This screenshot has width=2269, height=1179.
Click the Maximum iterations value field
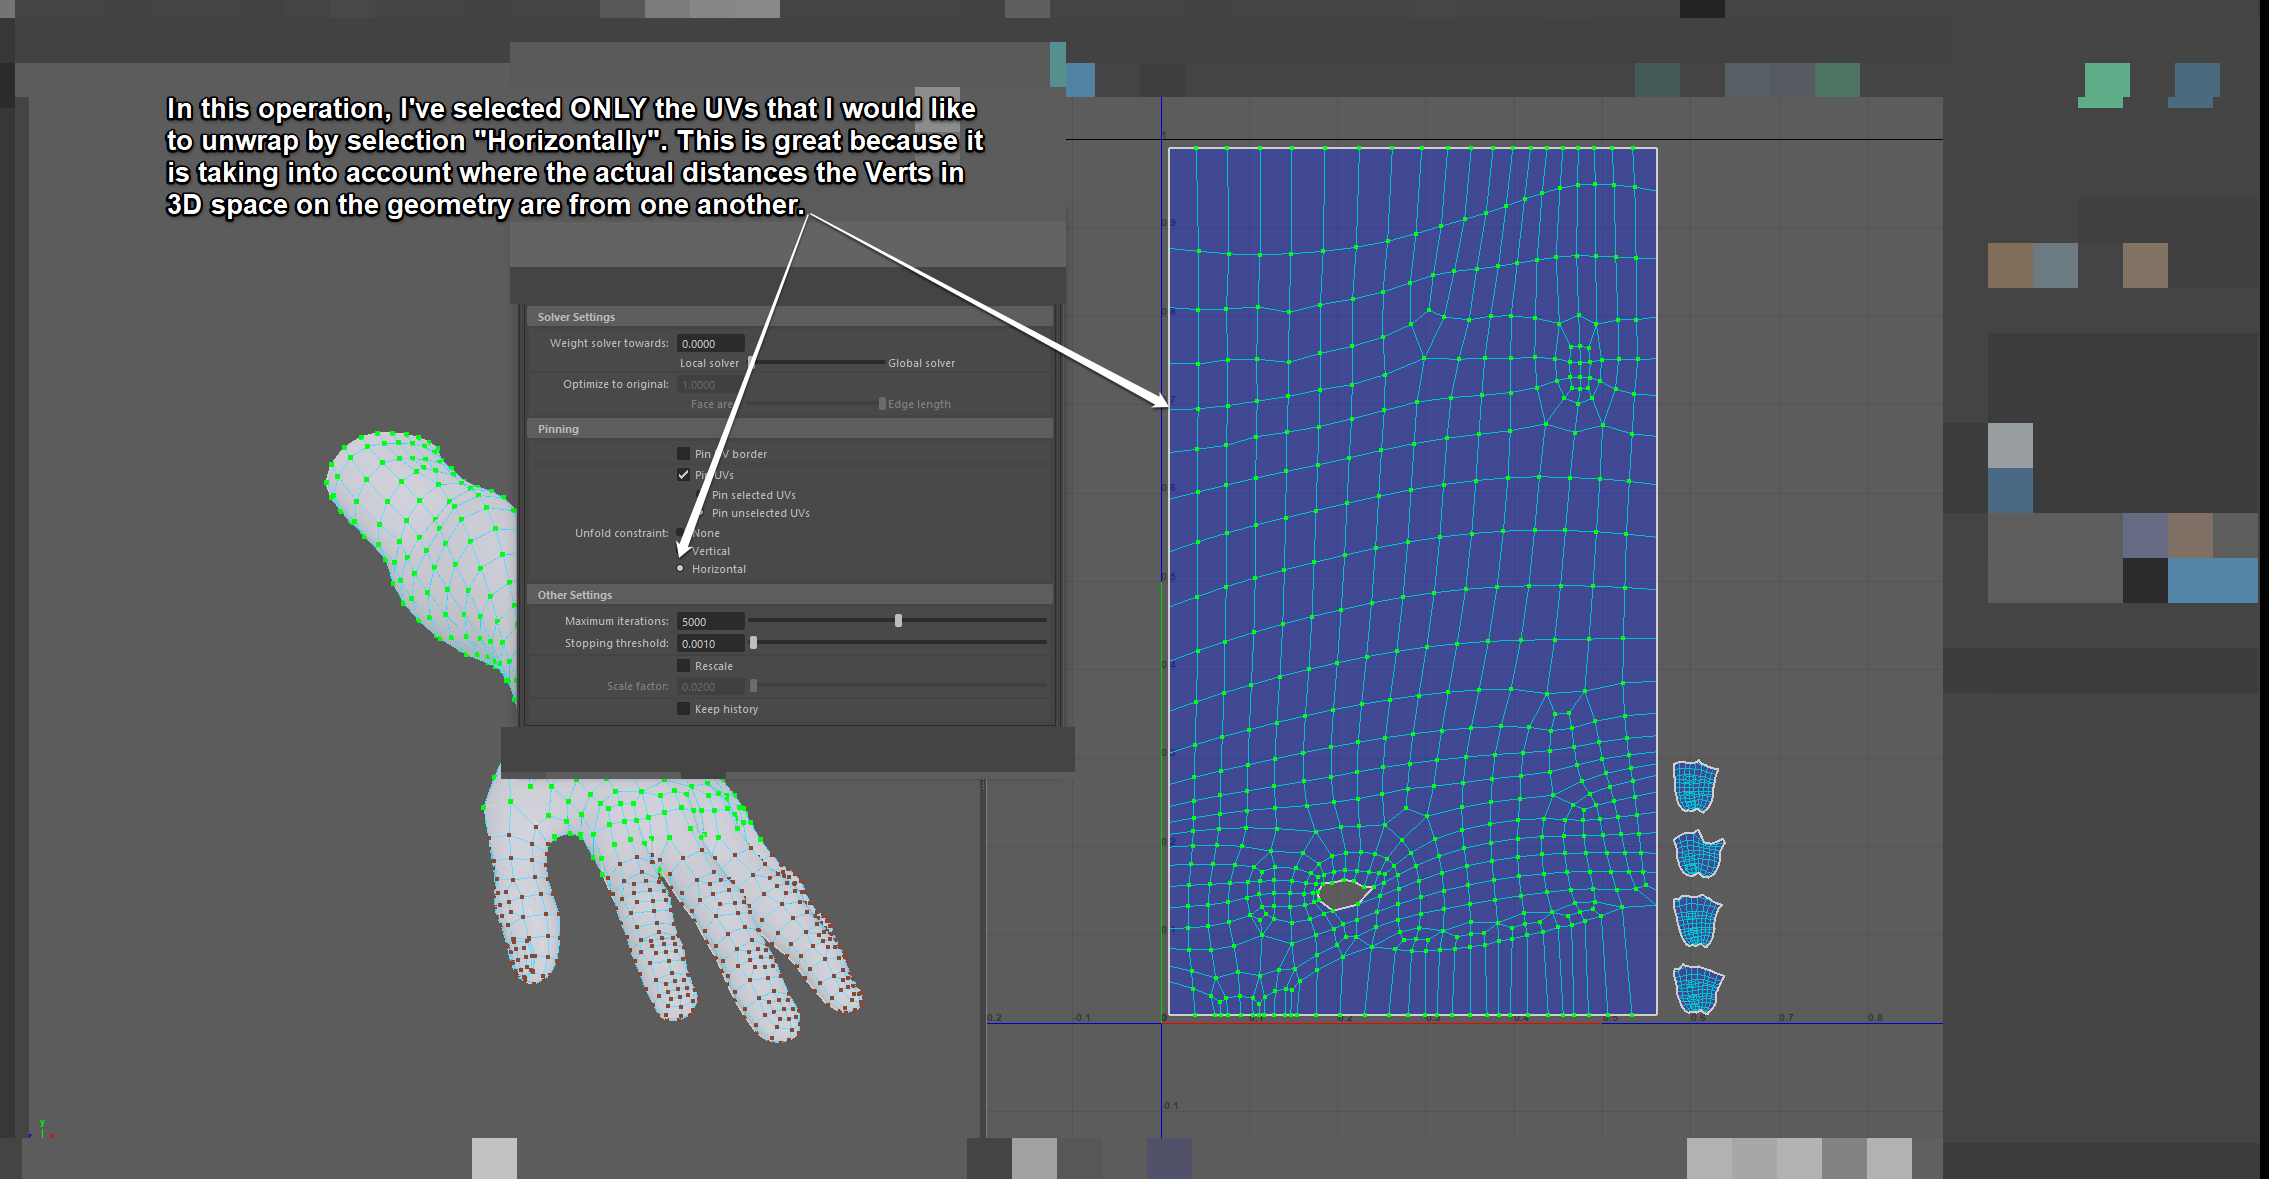click(710, 622)
